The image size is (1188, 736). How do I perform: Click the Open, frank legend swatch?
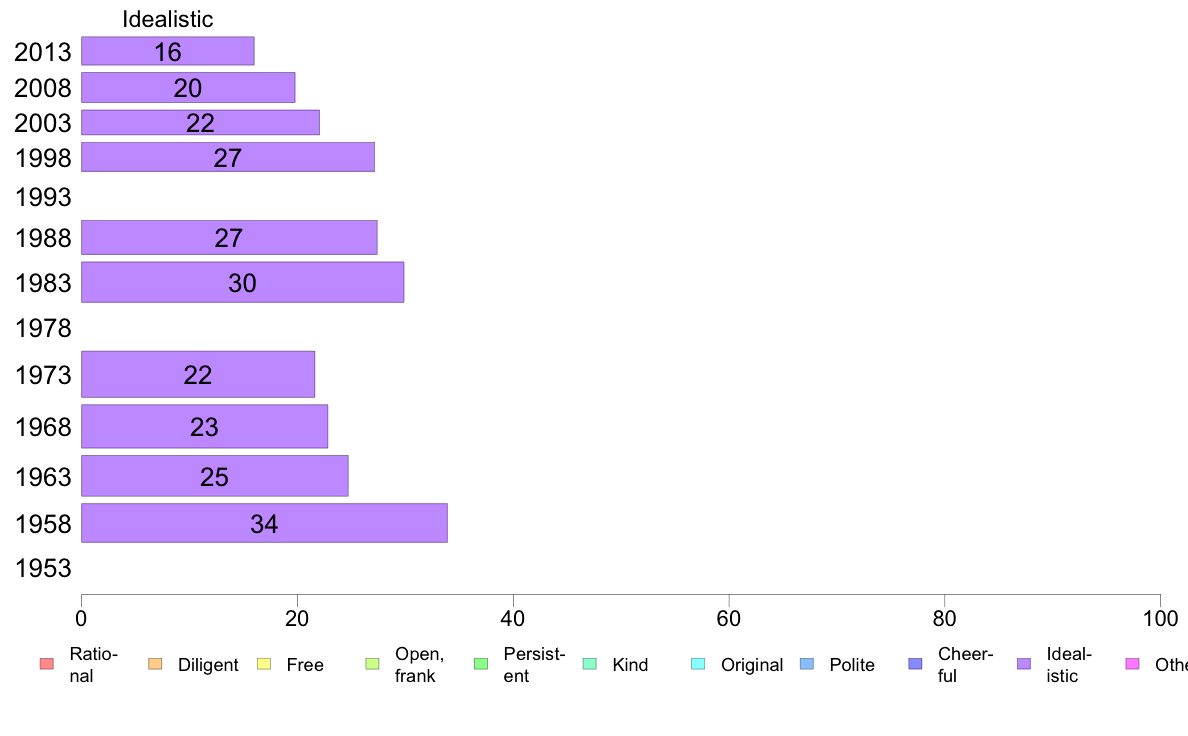pyautogui.click(x=372, y=664)
